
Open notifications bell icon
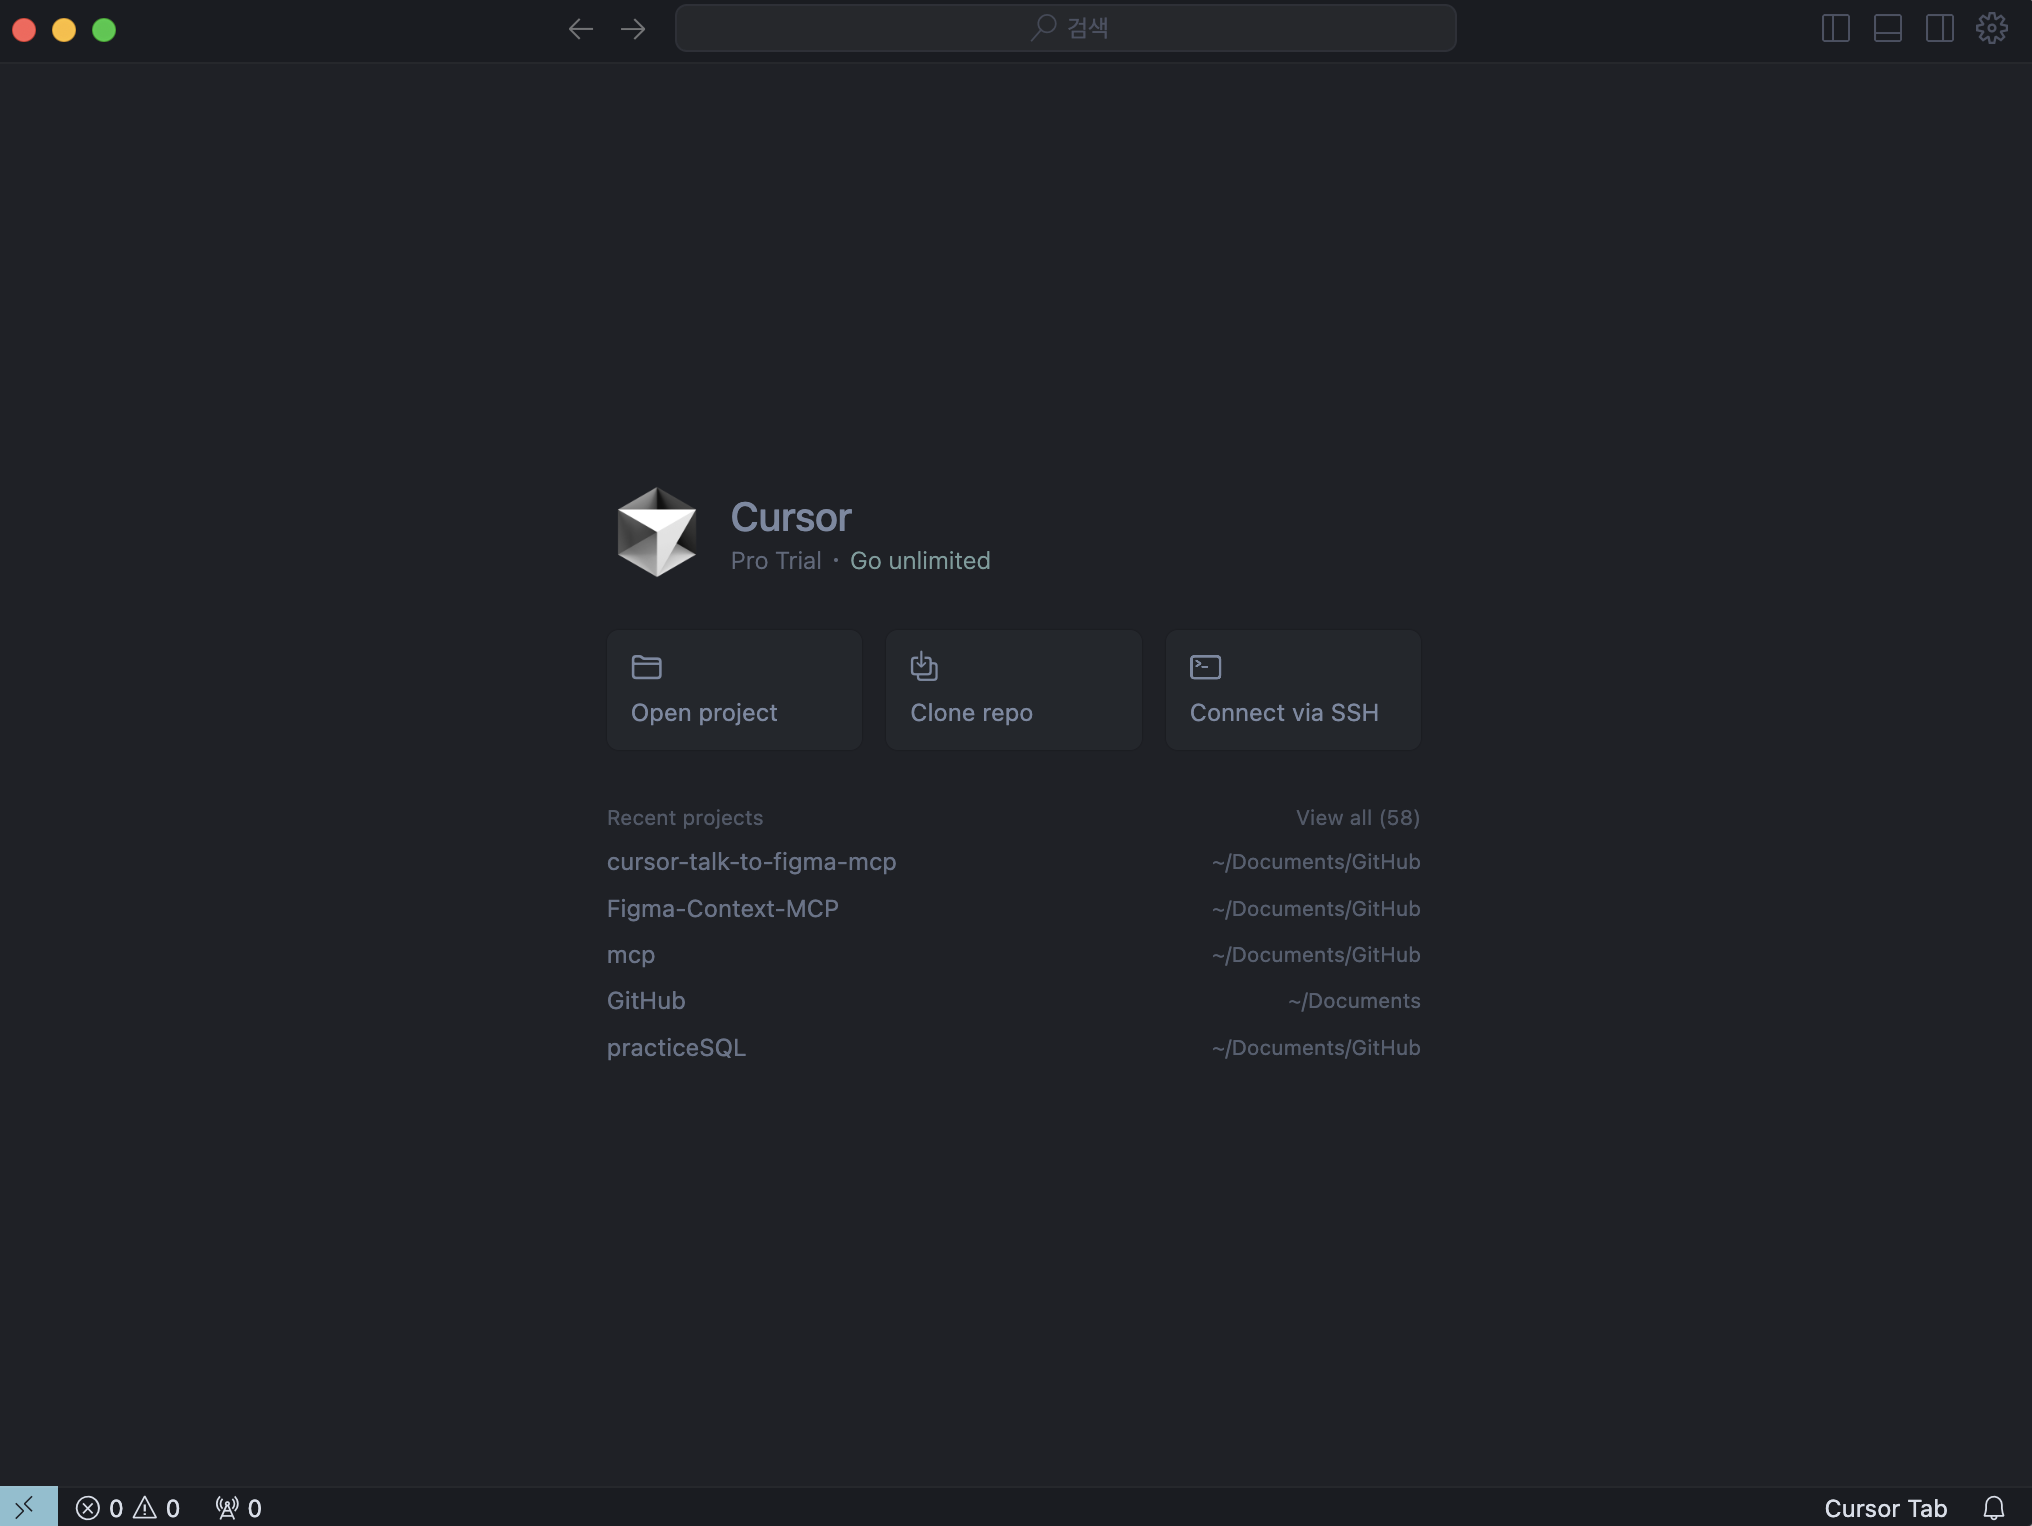1993,1508
